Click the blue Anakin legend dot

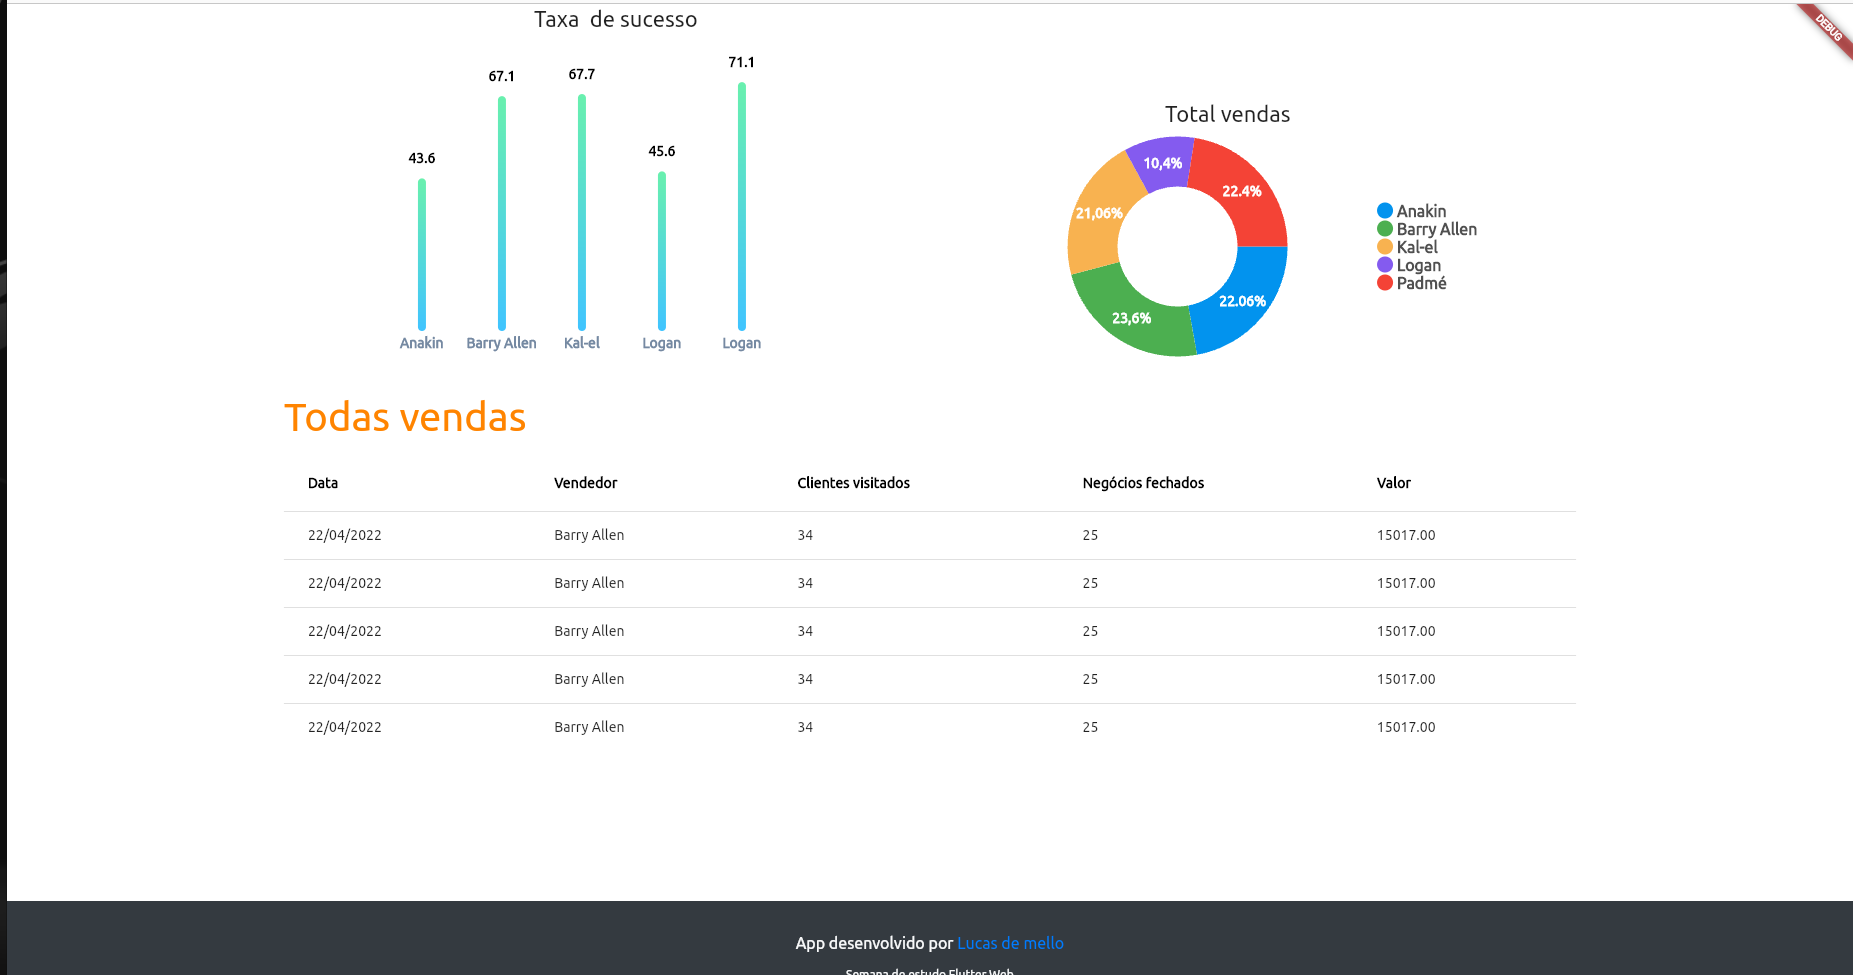pyautogui.click(x=1385, y=211)
